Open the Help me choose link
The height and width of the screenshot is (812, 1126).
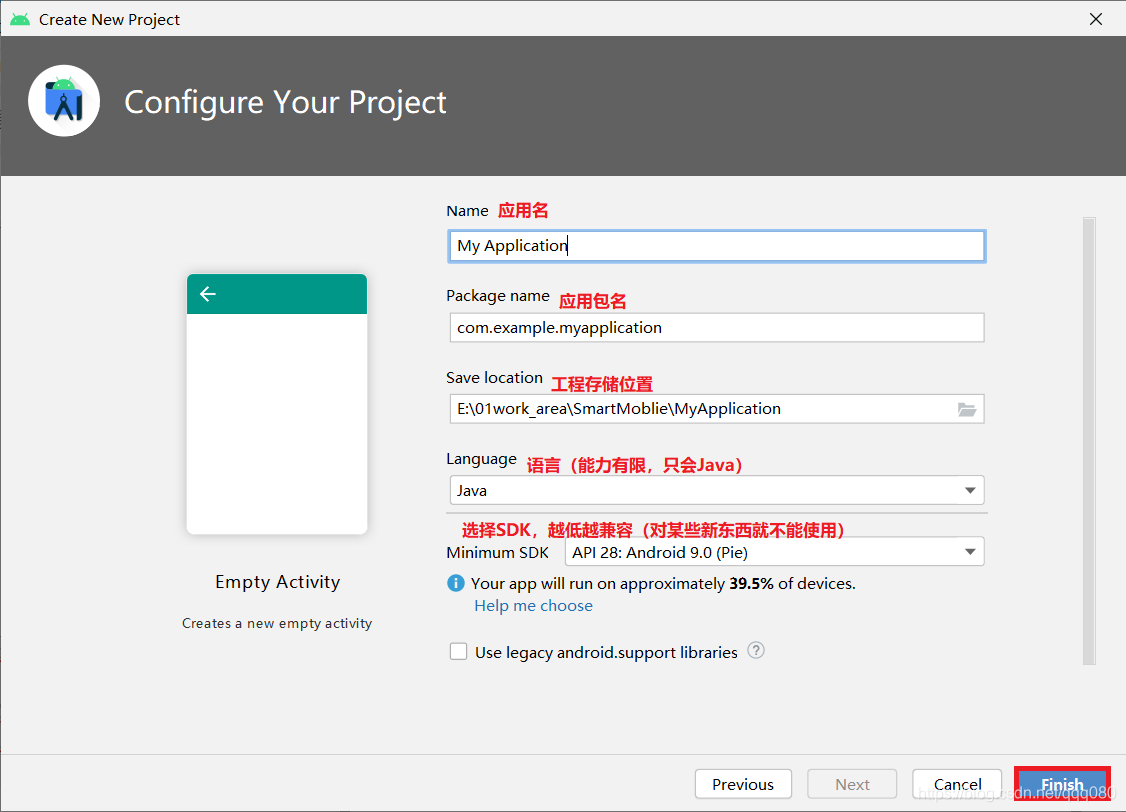pos(533,605)
